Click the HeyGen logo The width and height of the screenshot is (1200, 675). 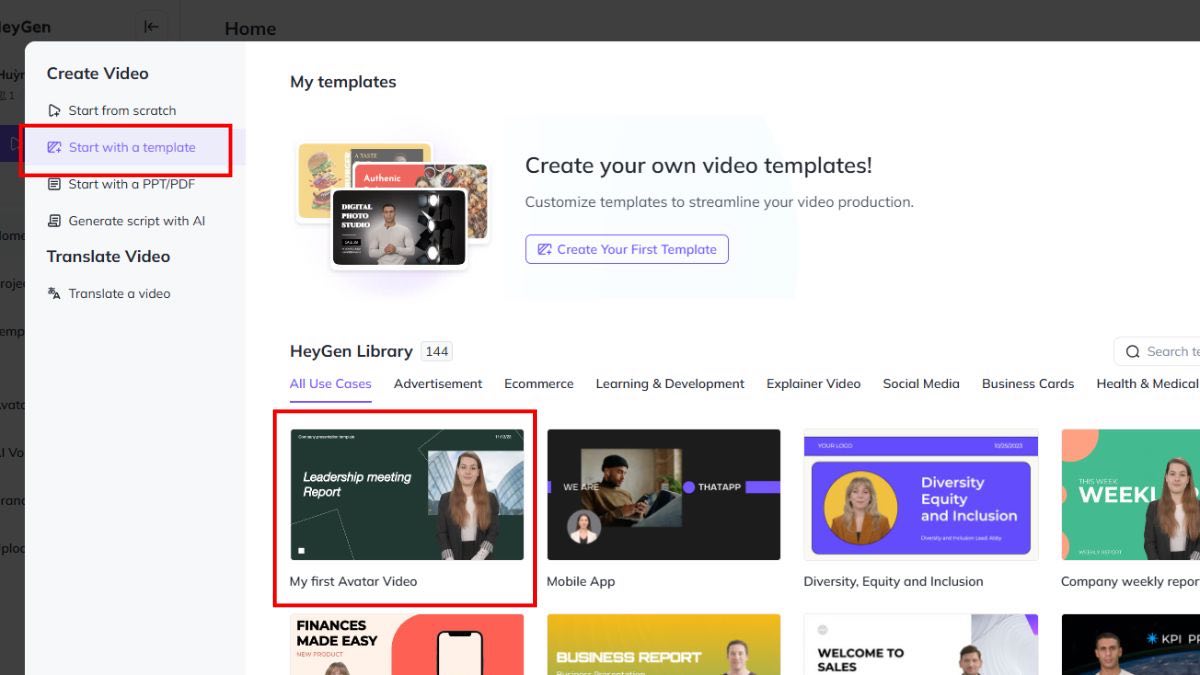click(25, 27)
